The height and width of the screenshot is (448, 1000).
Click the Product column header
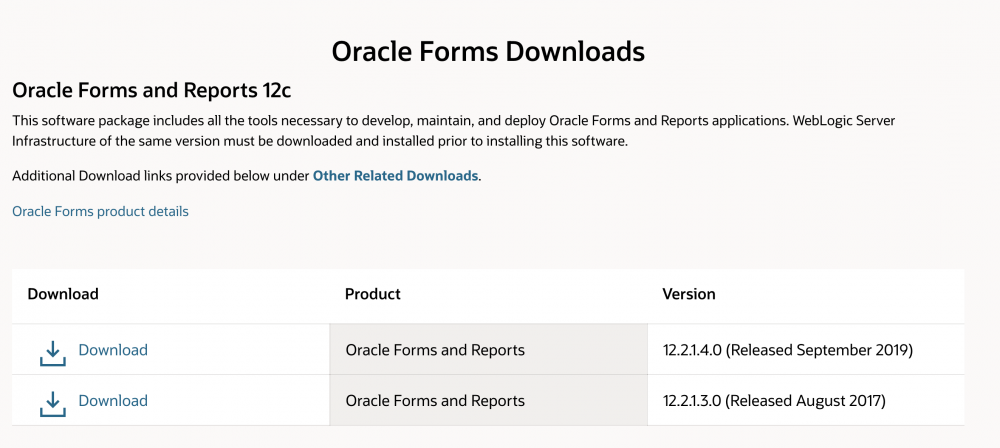[372, 294]
